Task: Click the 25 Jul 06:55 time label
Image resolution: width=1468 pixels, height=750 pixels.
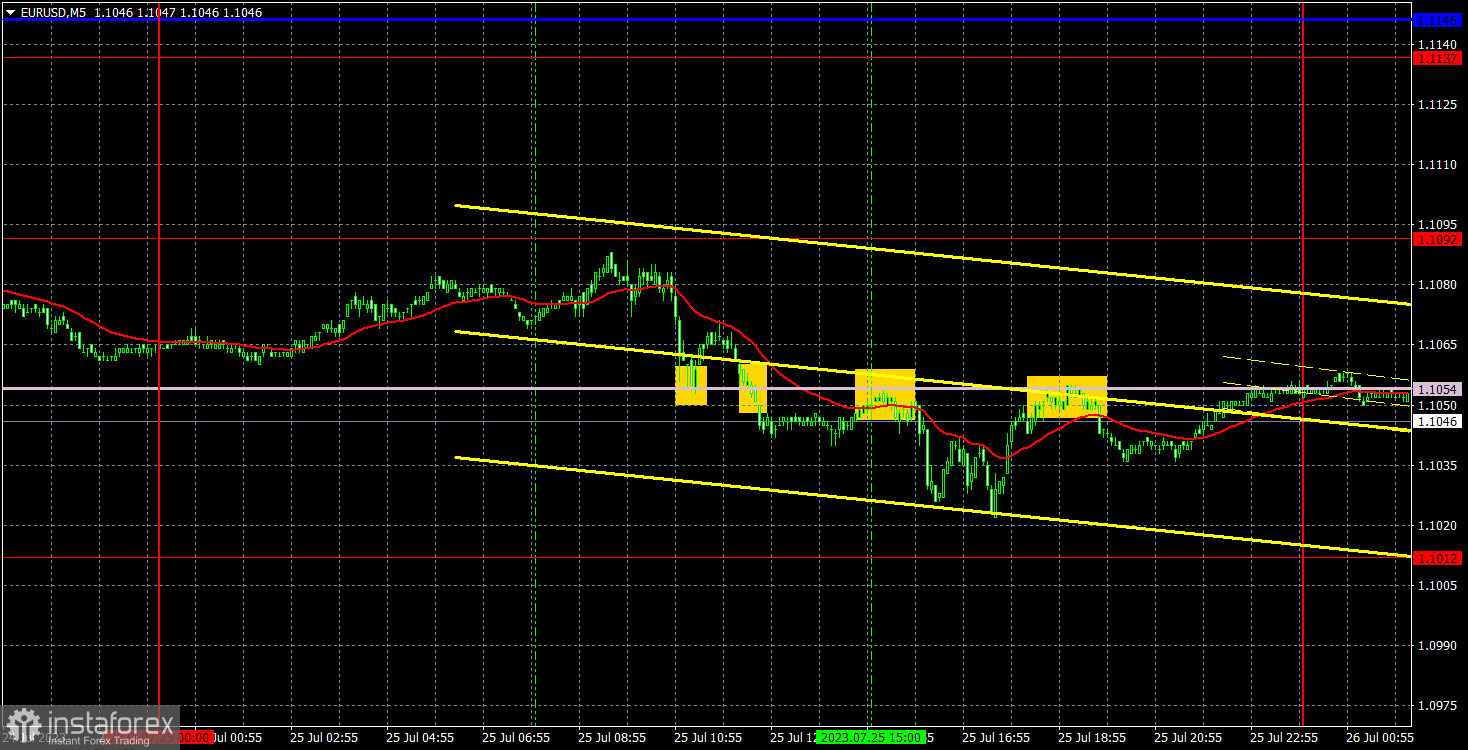Action: (x=516, y=738)
